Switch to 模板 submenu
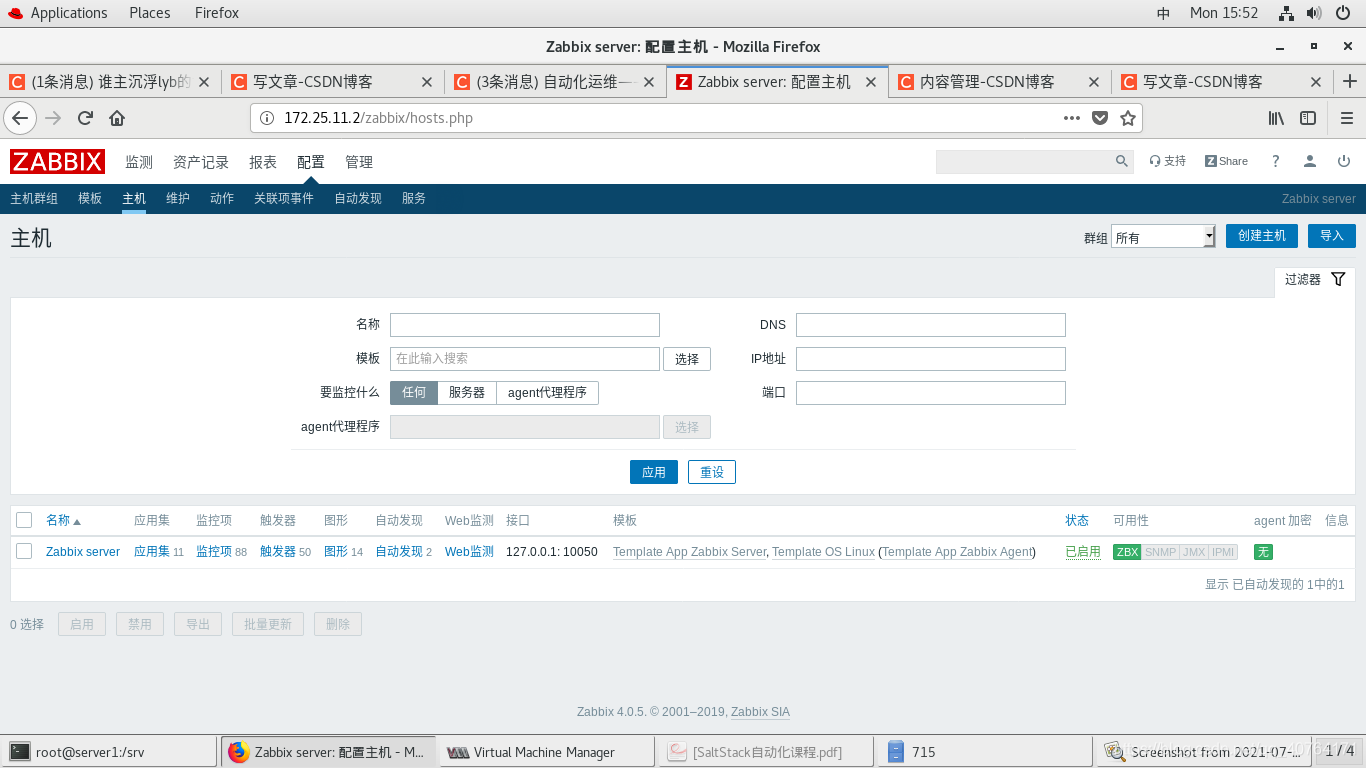1366x768 pixels. pyautogui.click(x=90, y=198)
